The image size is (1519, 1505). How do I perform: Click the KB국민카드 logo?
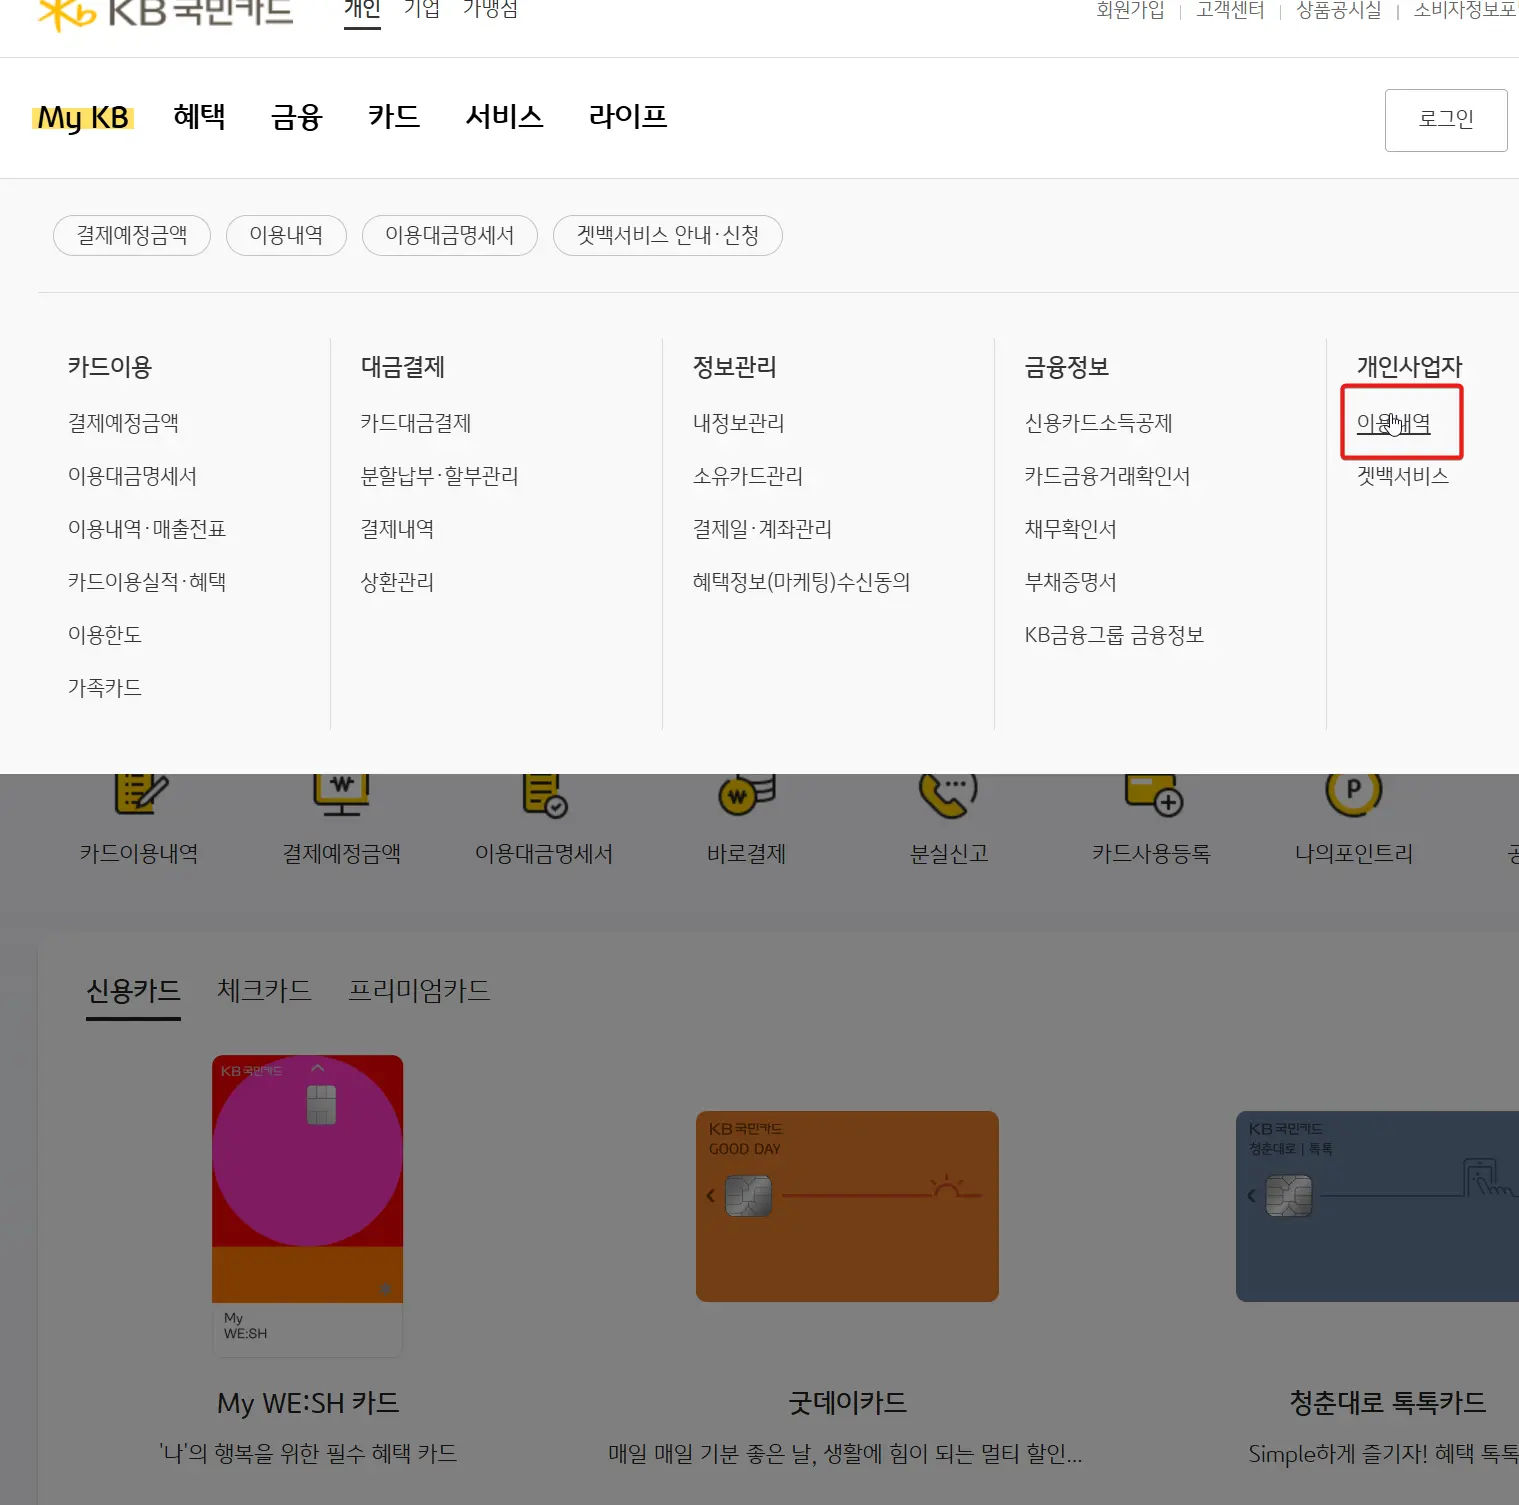[165, 13]
